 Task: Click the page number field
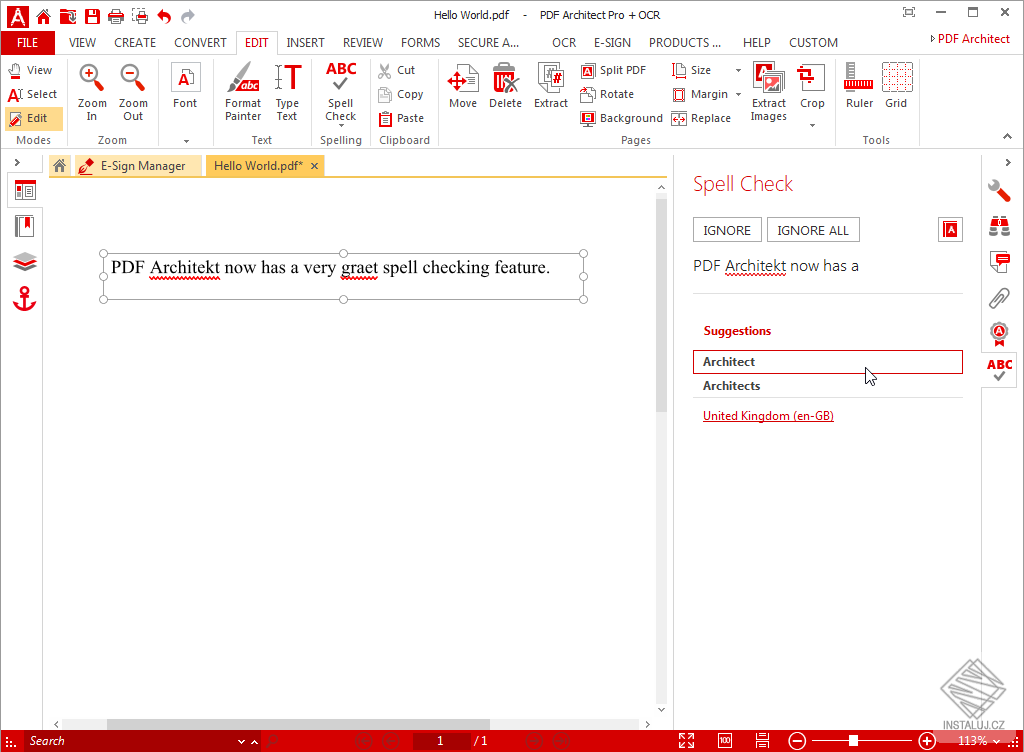tap(441, 740)
